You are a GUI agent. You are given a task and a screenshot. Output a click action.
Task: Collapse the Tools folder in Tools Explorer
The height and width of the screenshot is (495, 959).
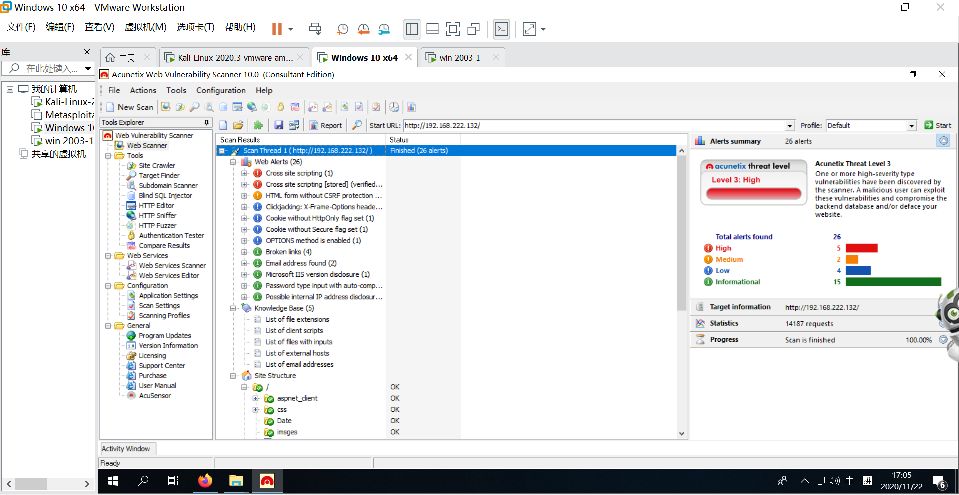click(106, 155)
